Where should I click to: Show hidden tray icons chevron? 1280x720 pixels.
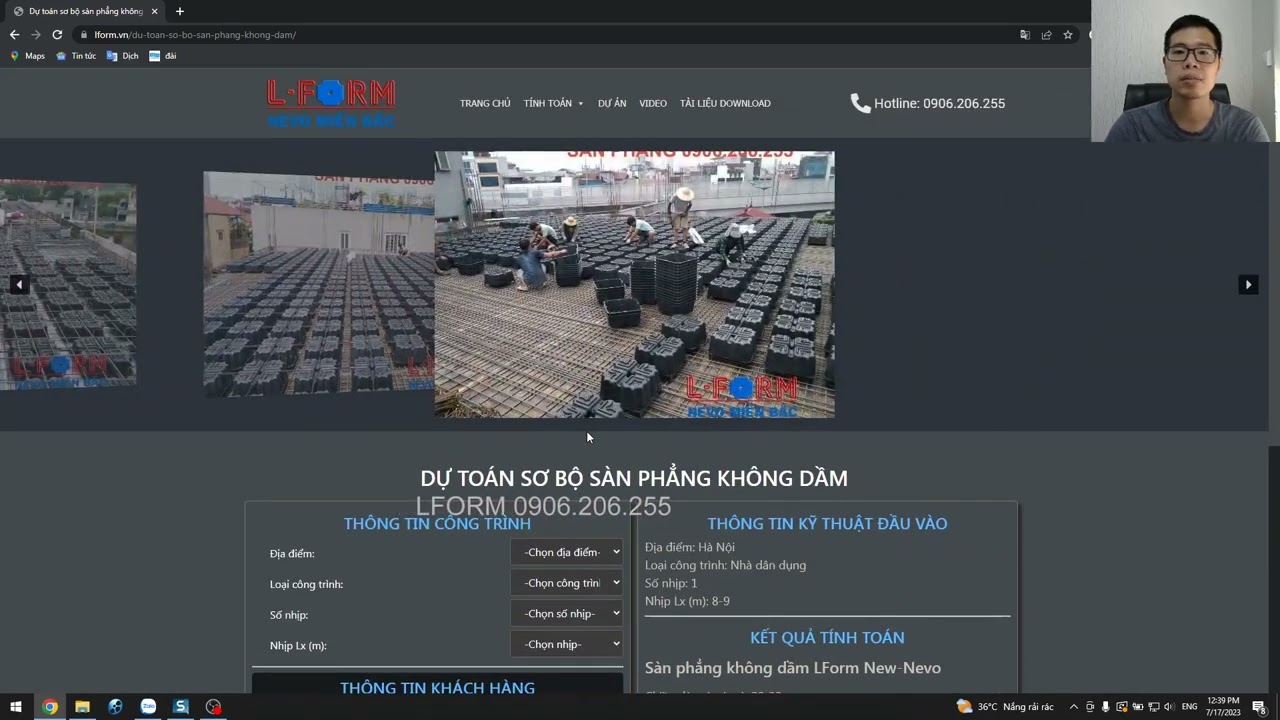(1074, 706)
